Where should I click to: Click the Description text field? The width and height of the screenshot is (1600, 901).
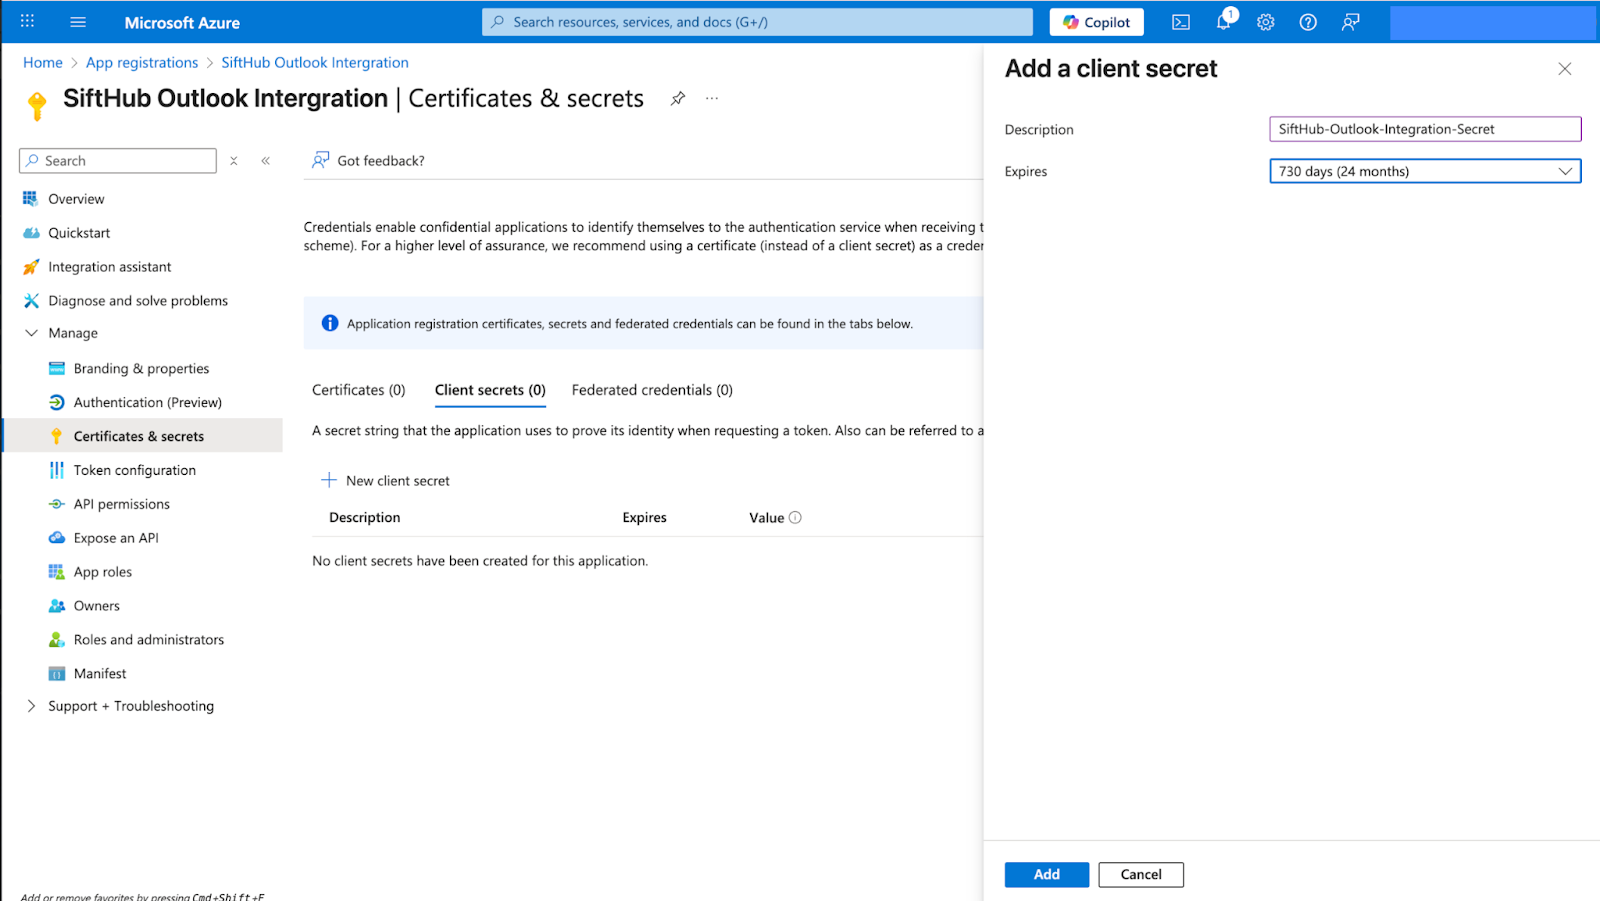[x=1424, y=129]
